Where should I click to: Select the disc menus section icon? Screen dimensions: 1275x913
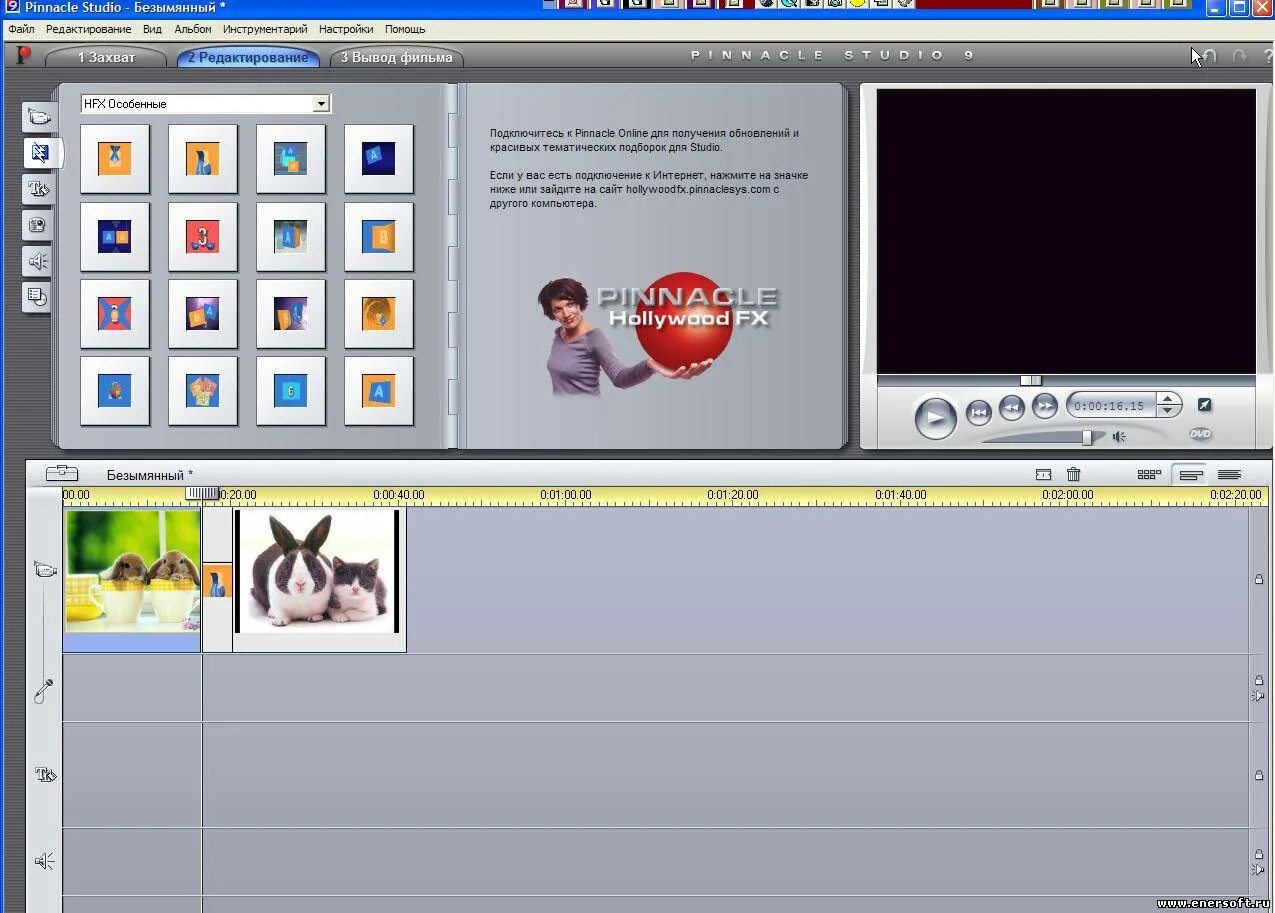38,297
